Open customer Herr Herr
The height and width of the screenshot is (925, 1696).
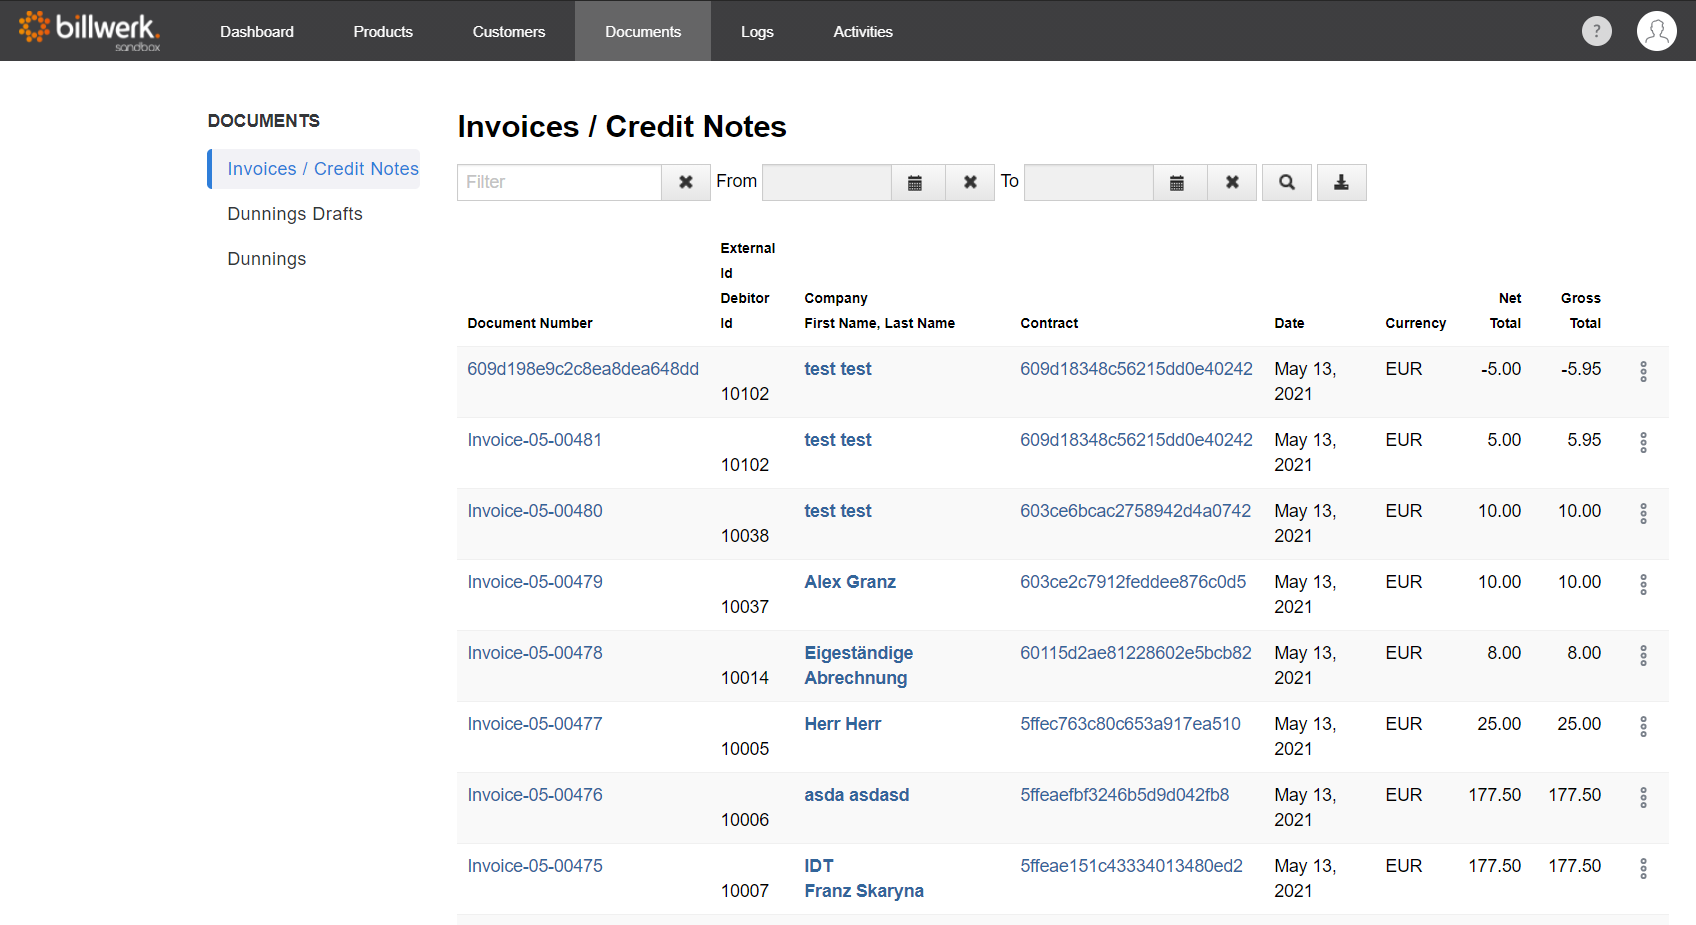tap(843, 724)
